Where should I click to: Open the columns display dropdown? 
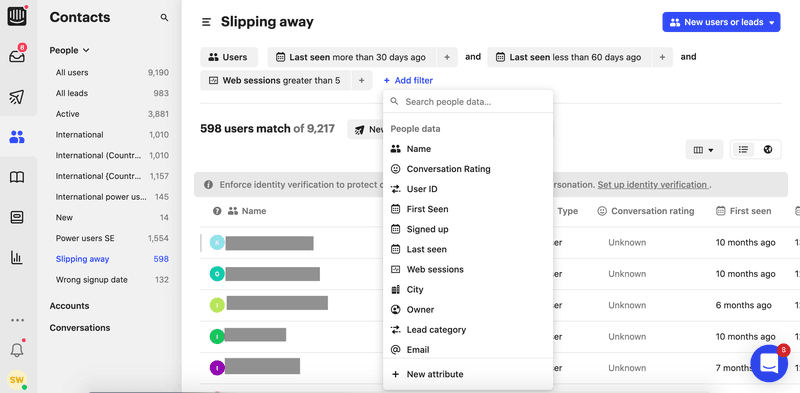click(x=704, y=150)
